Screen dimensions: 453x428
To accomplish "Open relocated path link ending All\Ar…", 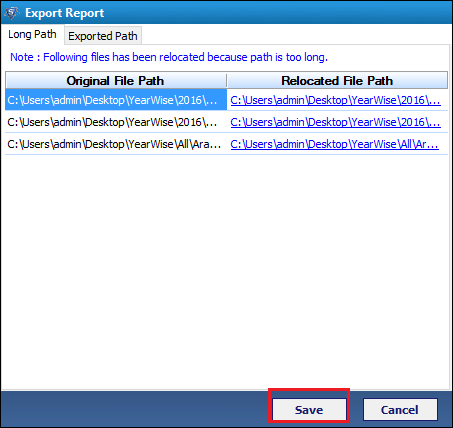I will tap(334, 144).
